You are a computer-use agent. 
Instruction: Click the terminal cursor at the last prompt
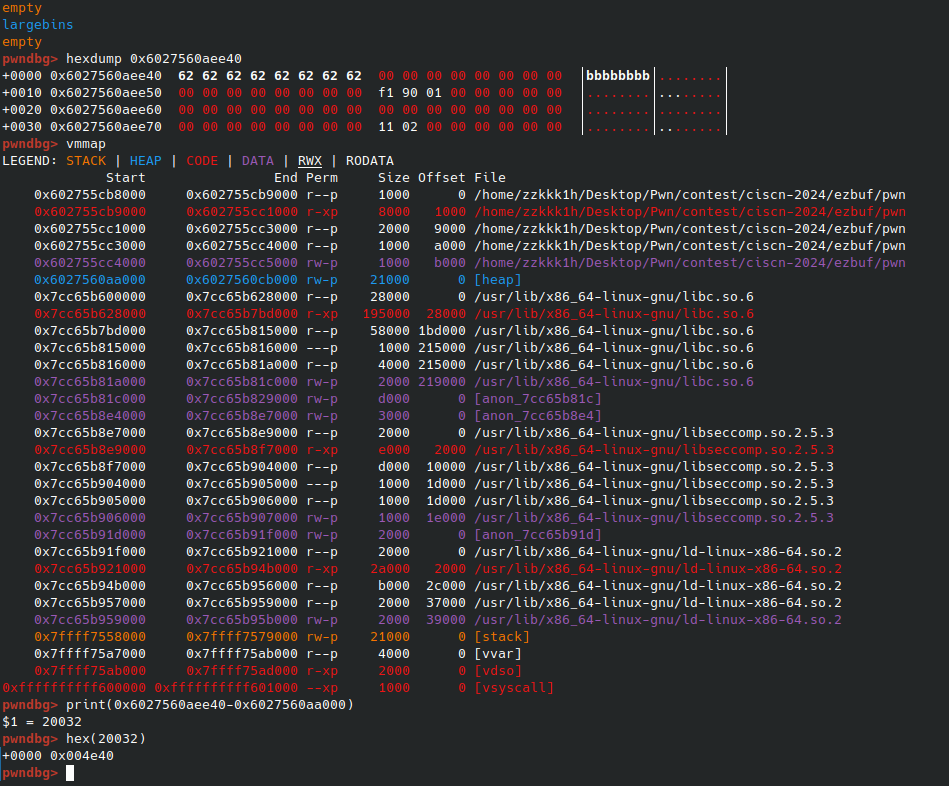pos(70,773)
